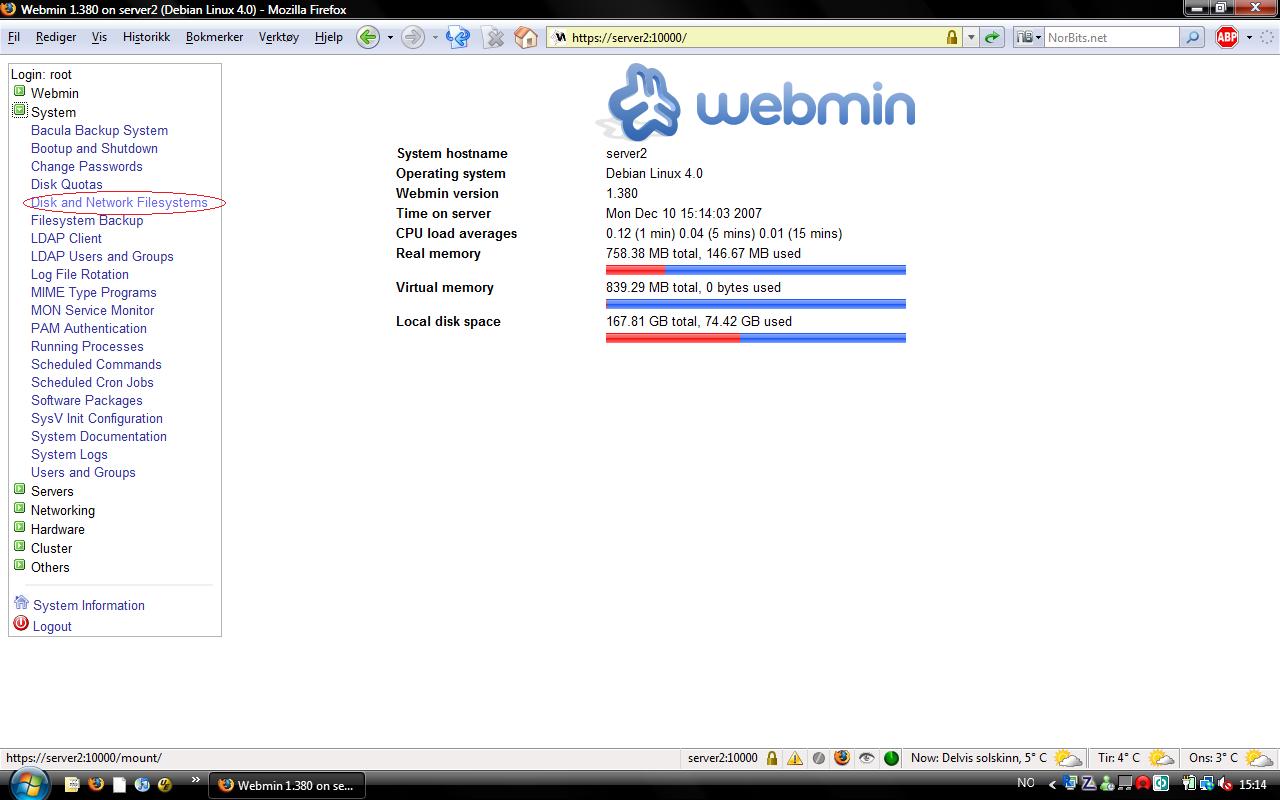The image size is (1280, 800).
Task: Expand the Webmin category
Action: click(19, 91)
